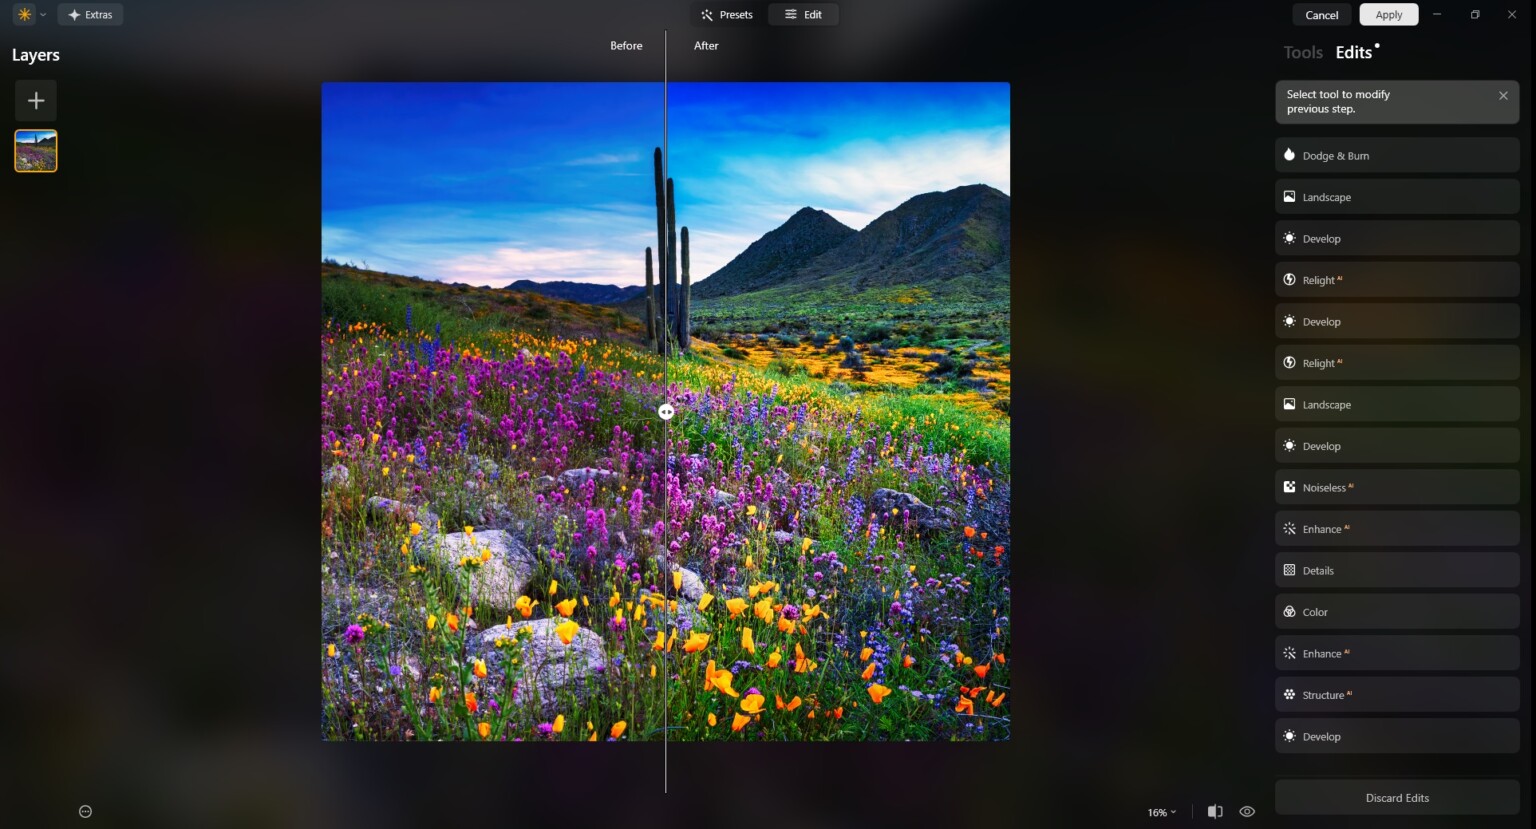Viewport: 1536px width, 829px height.
Task: Open the zoom level dropdown showing 16%
Action: (x=1160, y=812)
